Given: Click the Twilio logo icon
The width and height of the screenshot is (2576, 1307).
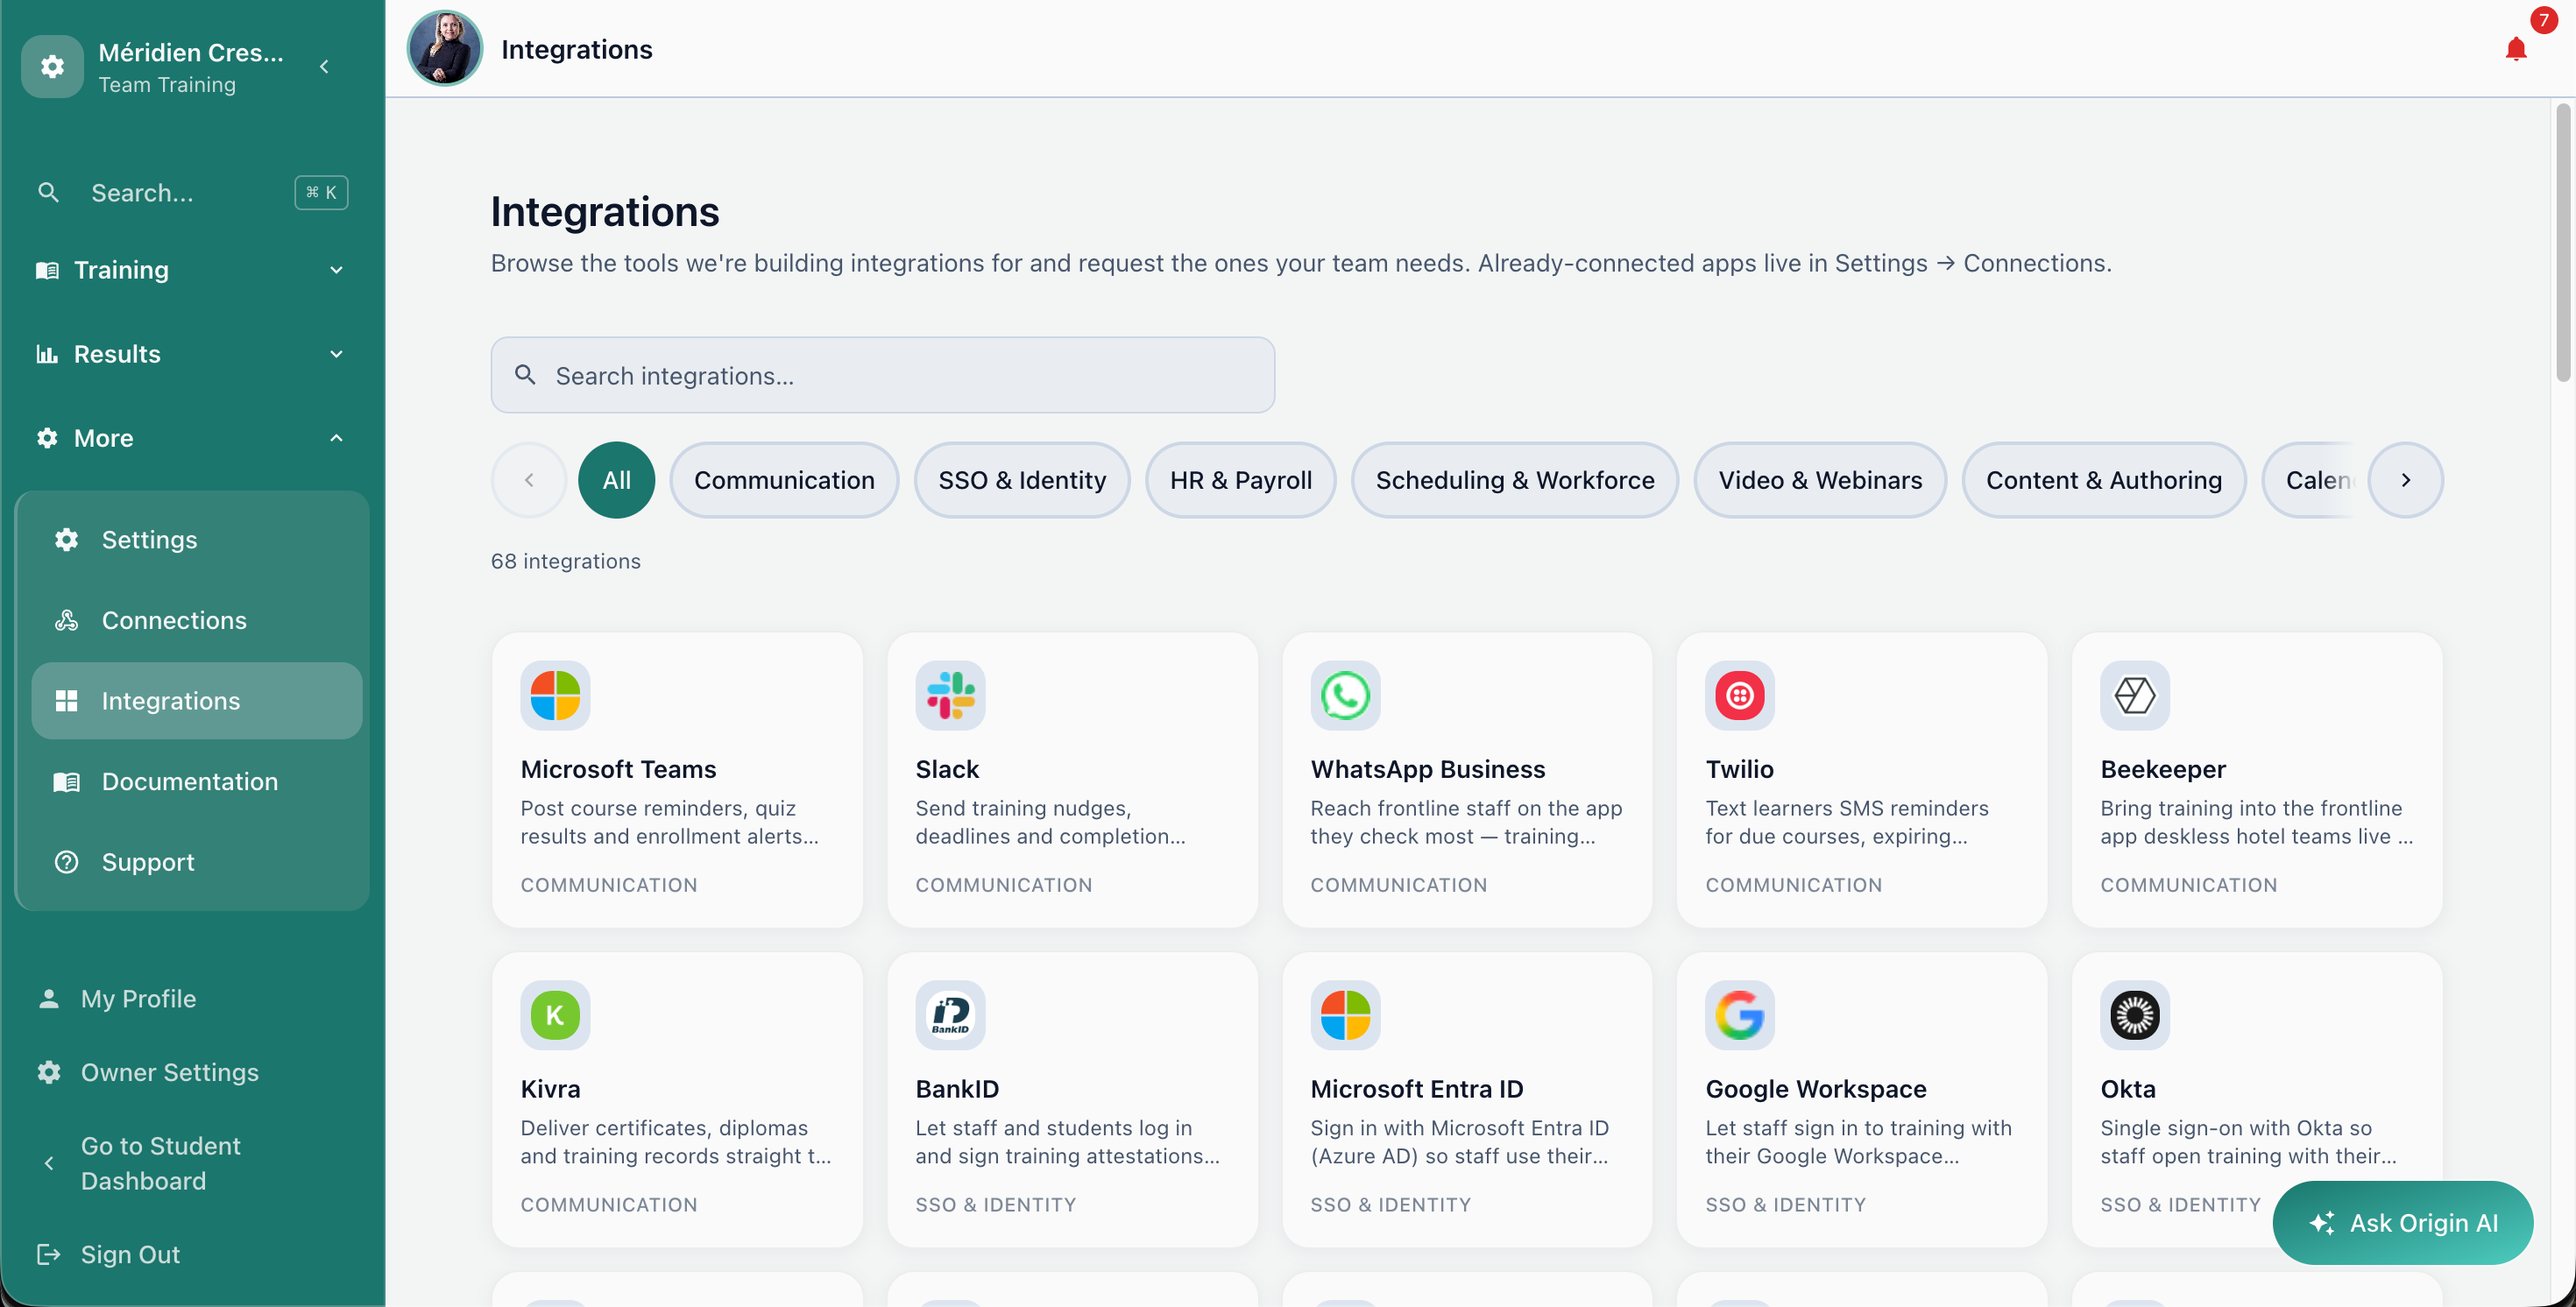Looking at the screenshot, I should tap(1740, 695).
